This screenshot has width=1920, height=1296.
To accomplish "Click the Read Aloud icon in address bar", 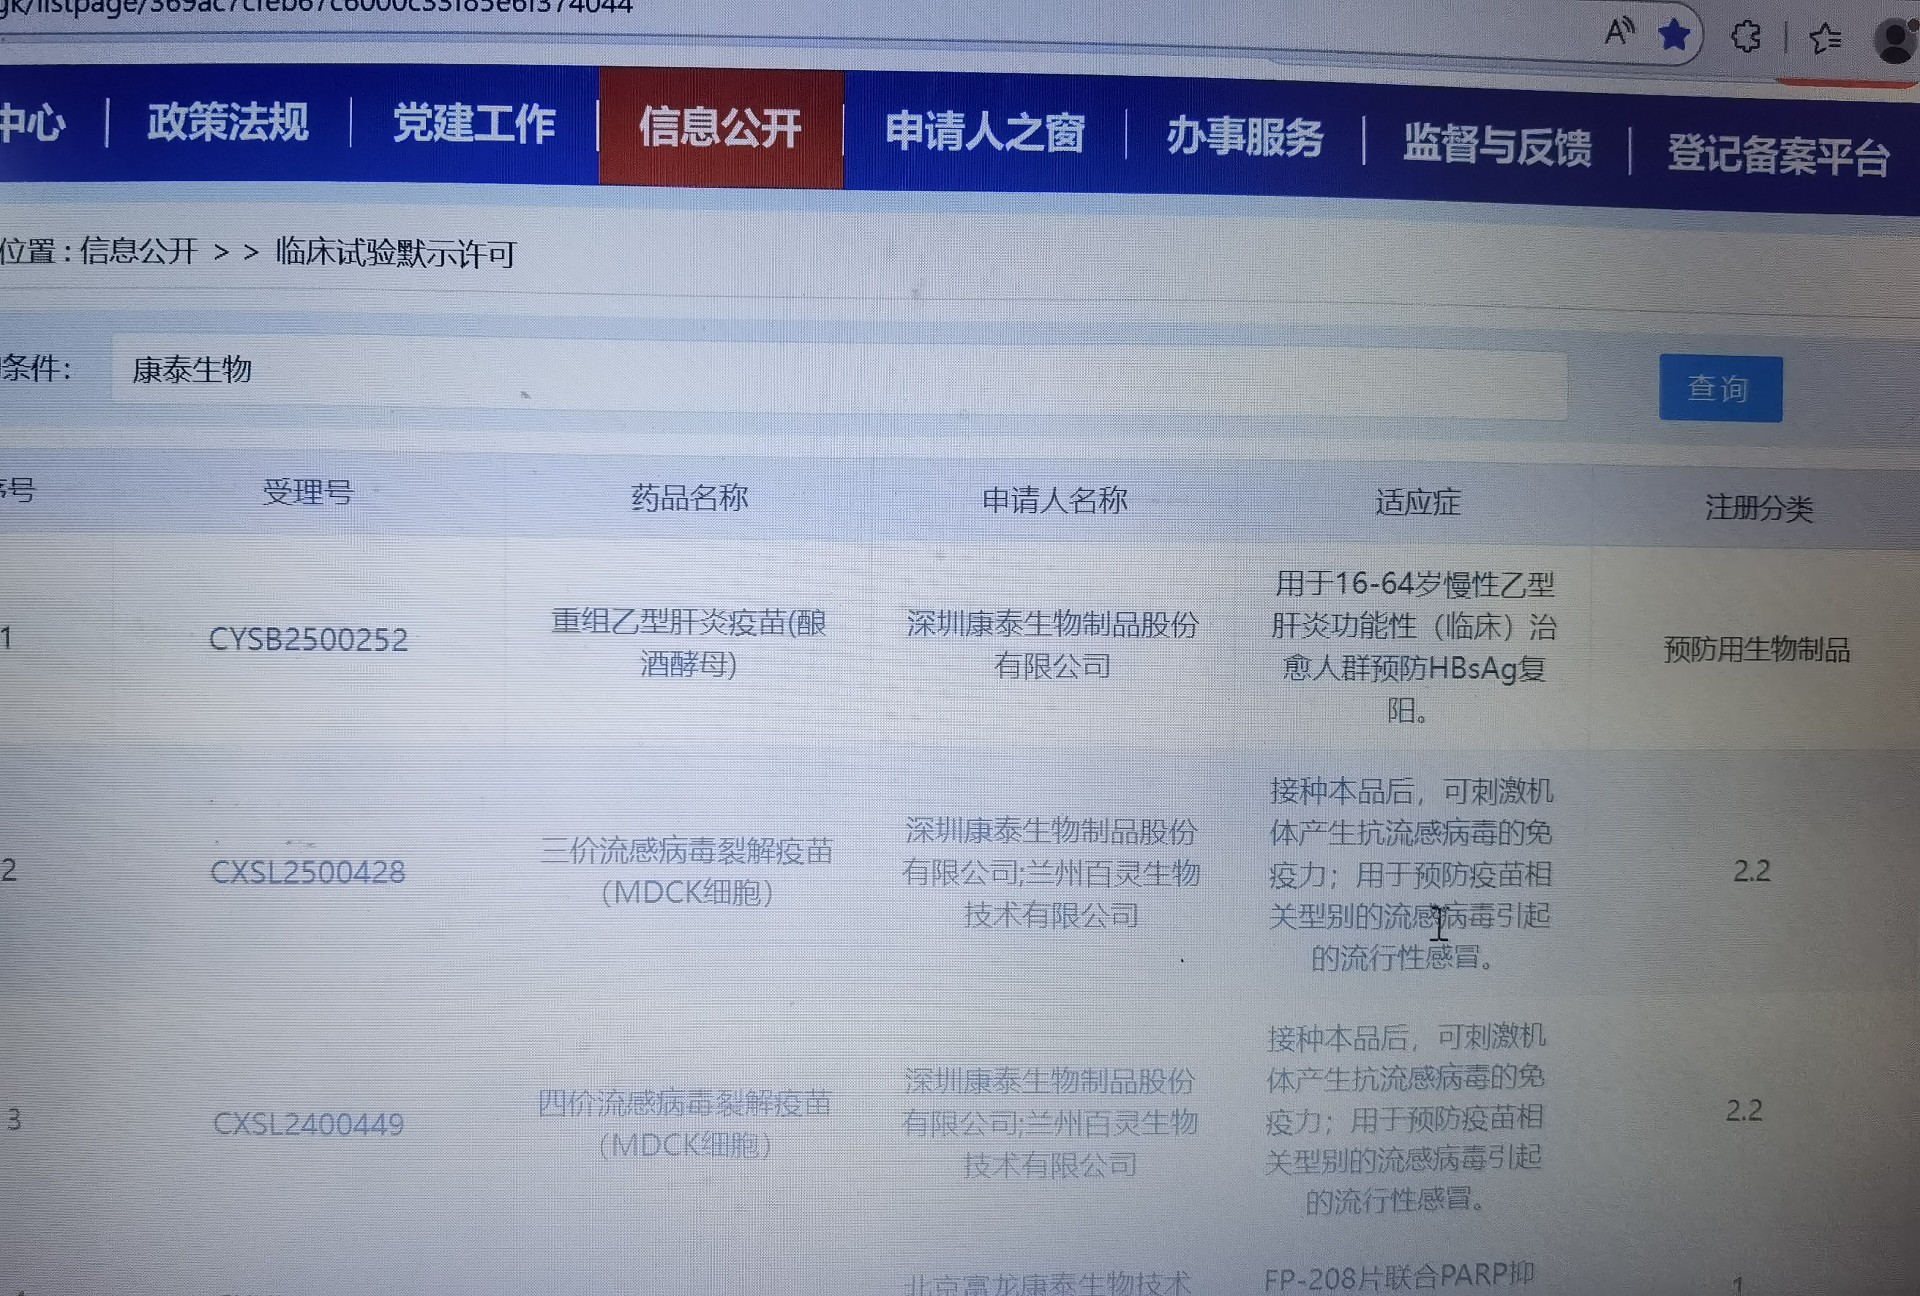I will (x=1618, y=32).
